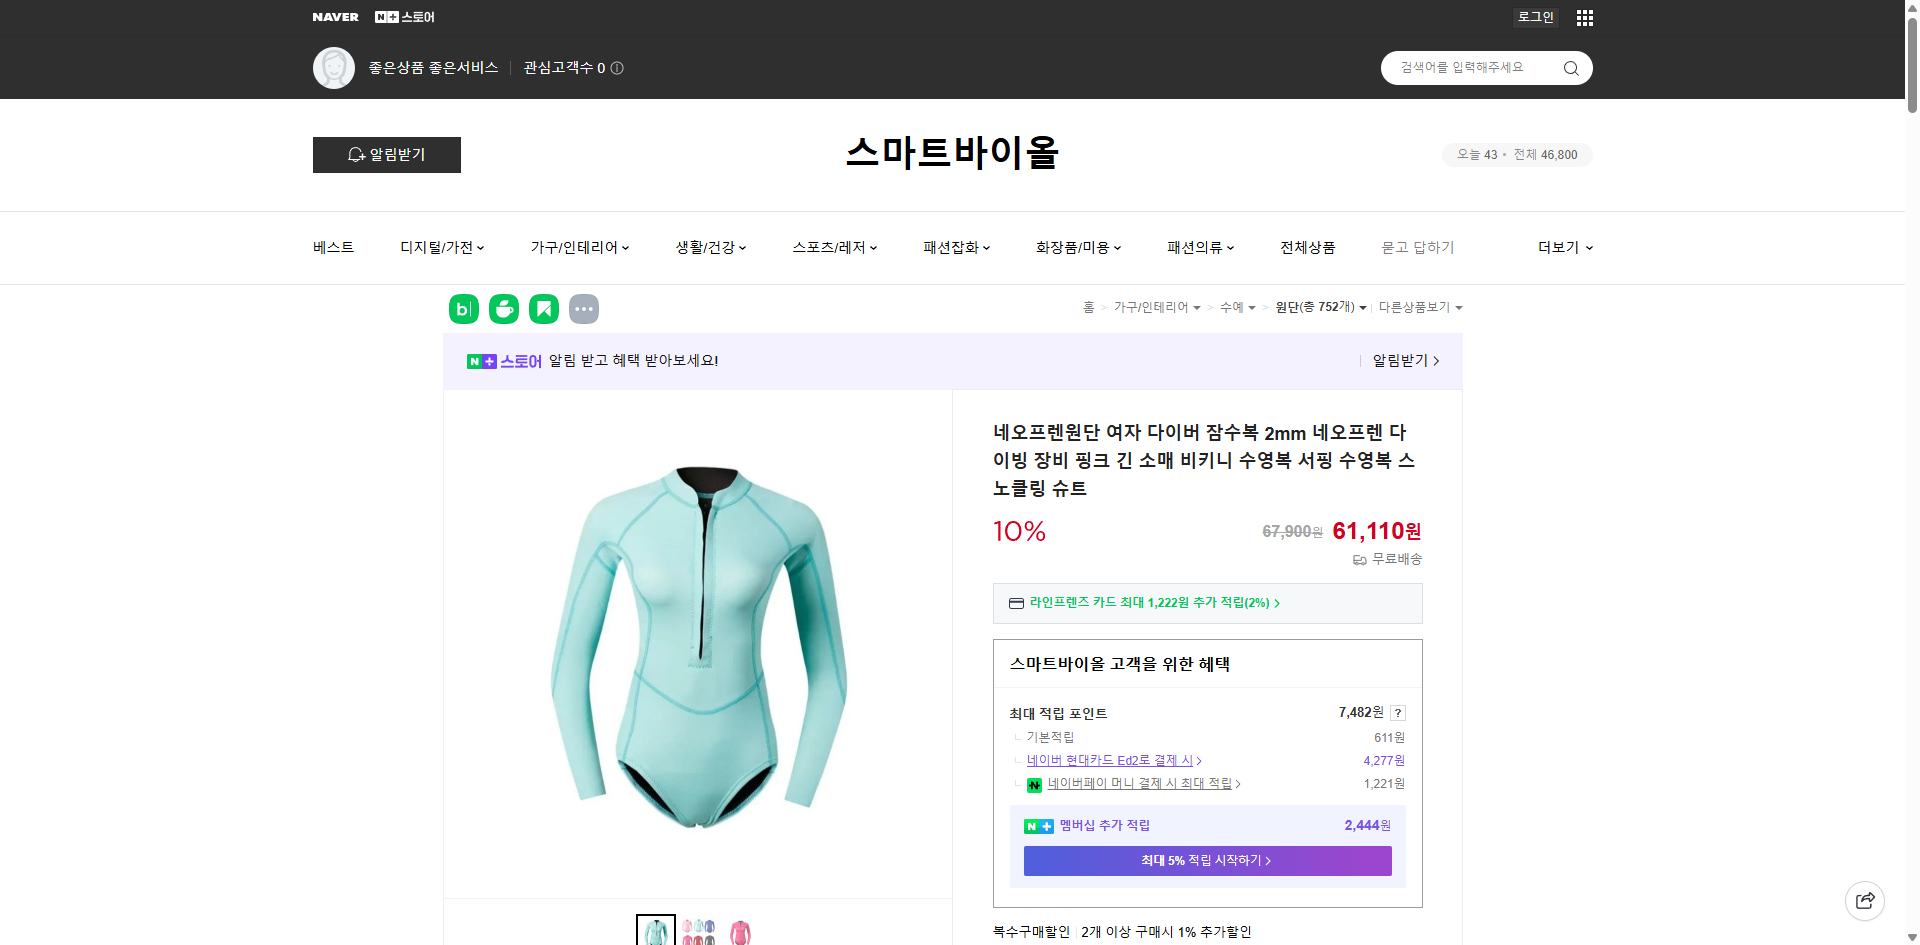The width and height of the screenshot is (1920, 945).
Task: Click the 로그인 button
Action: point(1535,17)
